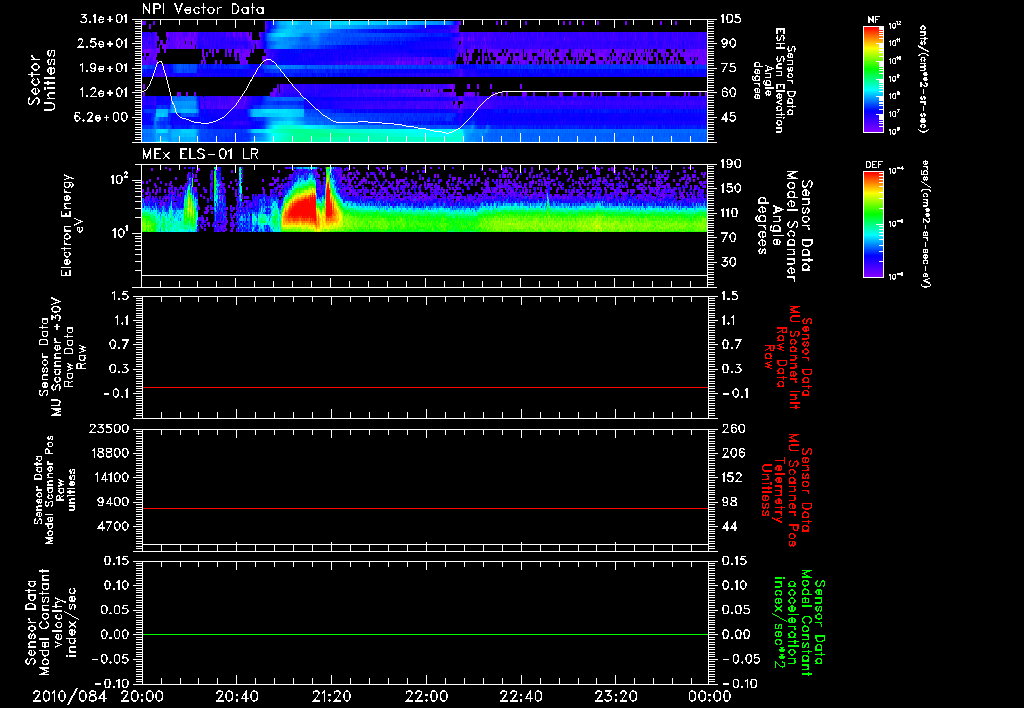Viewport: 1024px width, 708px height.
Task: Click red trace in scanner position panel
Action: point(424,508)
